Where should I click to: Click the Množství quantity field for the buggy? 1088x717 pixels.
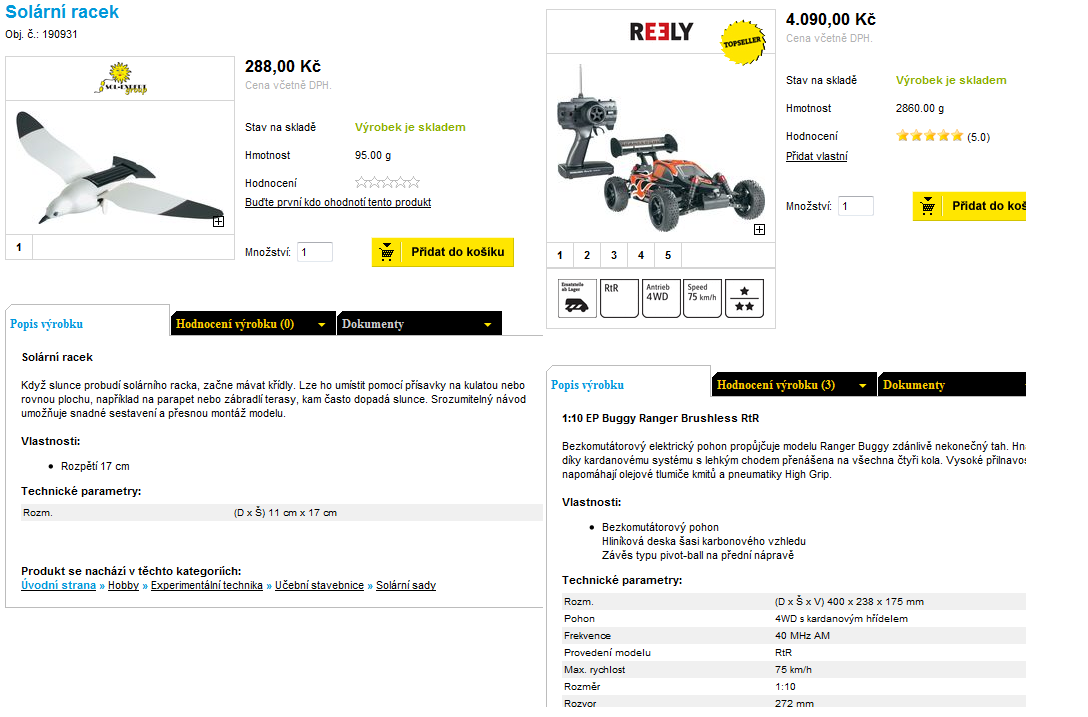[856, 206]
